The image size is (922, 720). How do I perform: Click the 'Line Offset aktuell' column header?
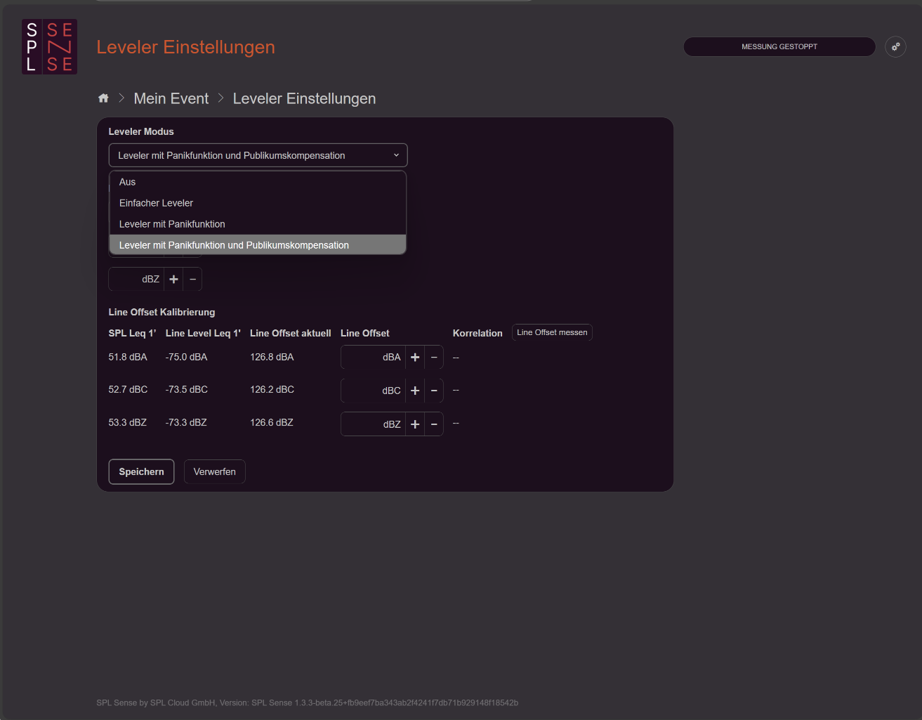coord(290,333)
